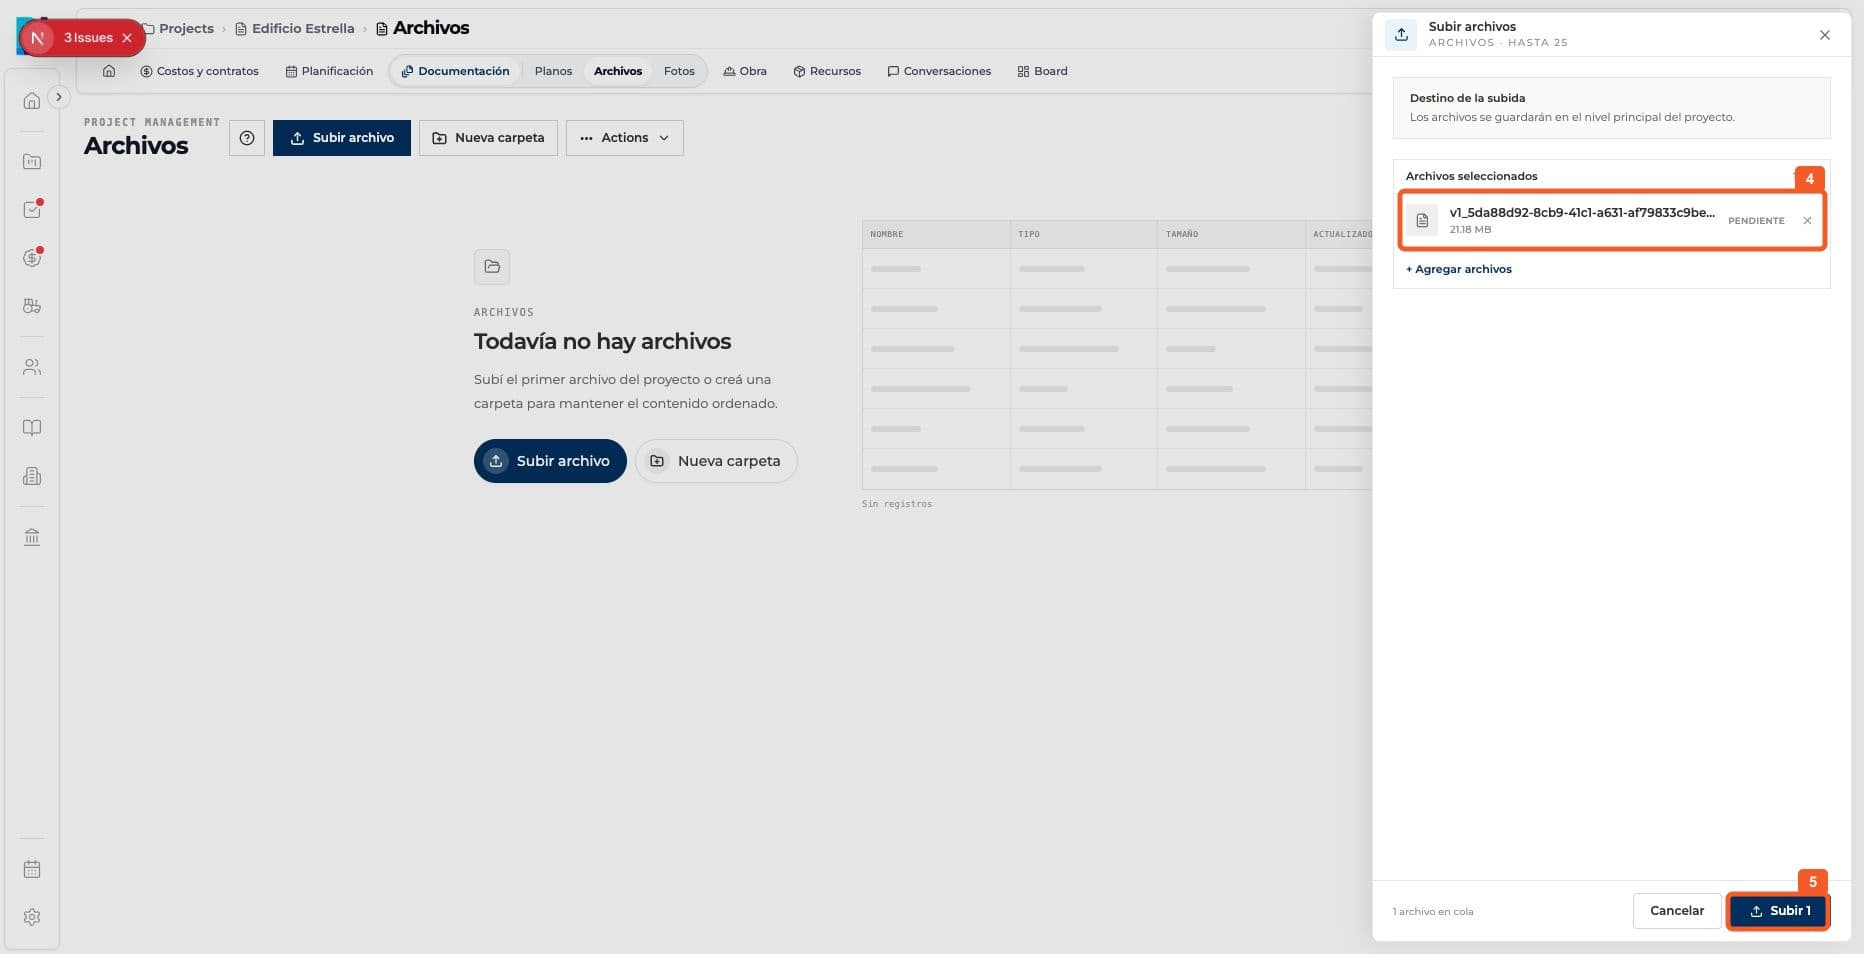Switch to Fotos sub-tab

pos(679,71)
